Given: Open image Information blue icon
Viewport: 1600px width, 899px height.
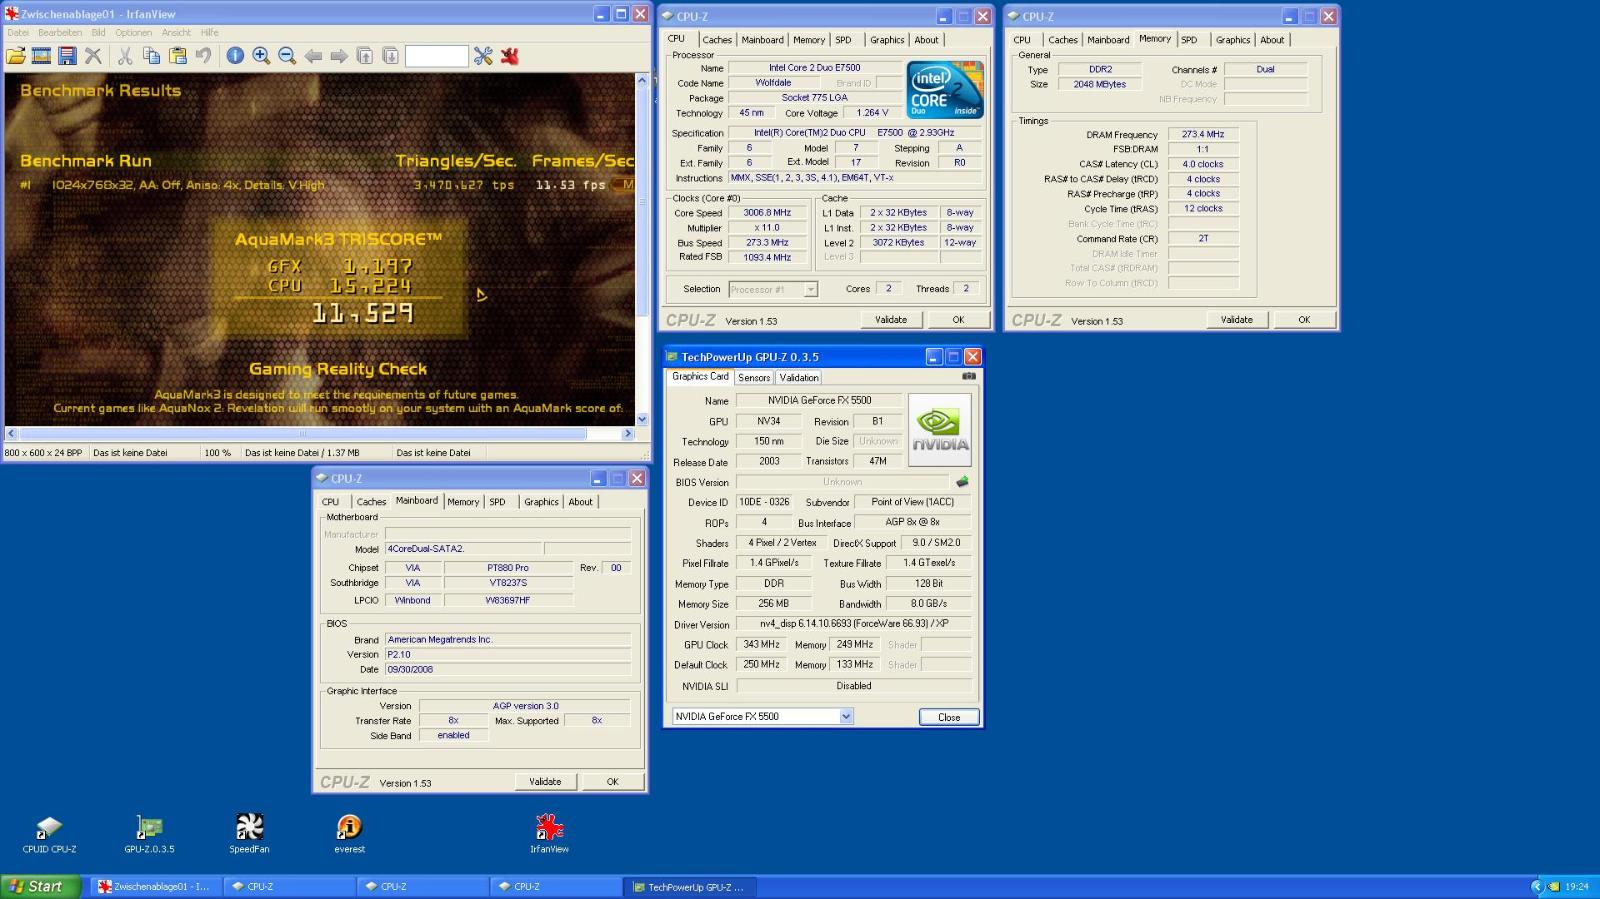Looking at the screenshot, I should point(235,56).
